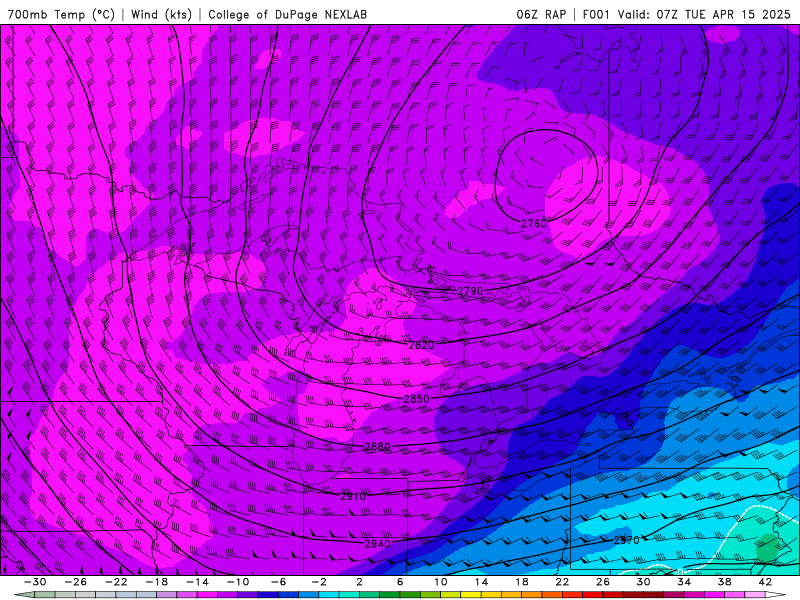This screenshot has height=600, width=800.
Task: Click the '700mb Temp (°C)' title text
Action: (61, 14)
